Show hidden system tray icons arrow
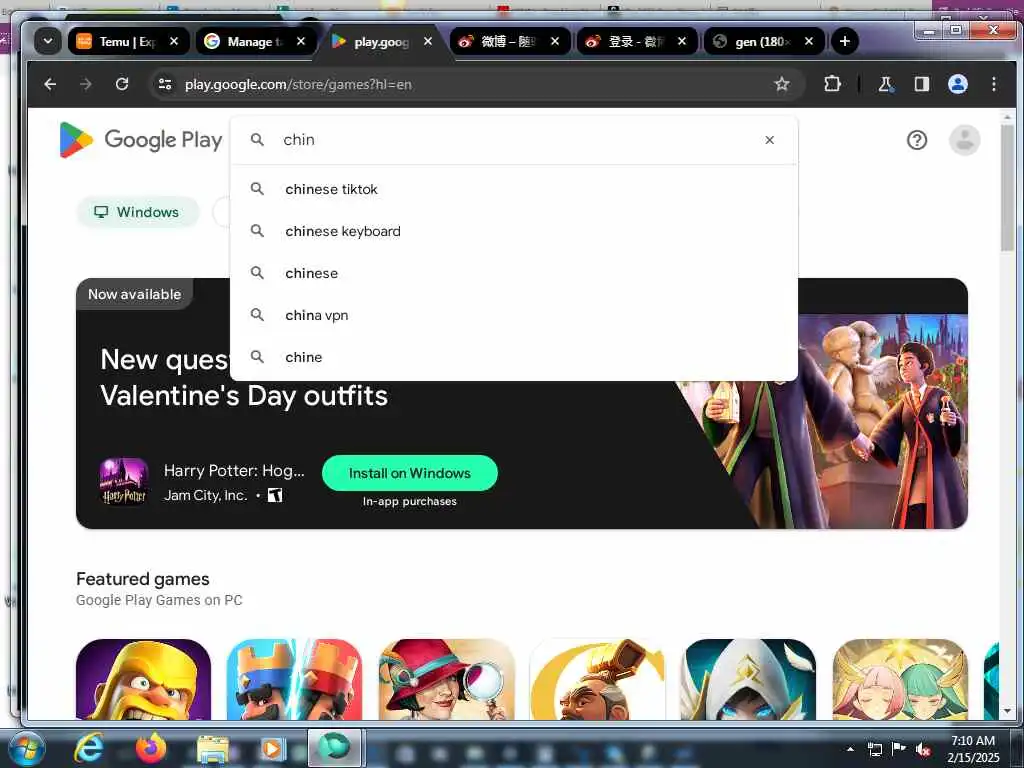Viewport: 1024px width, 768px height. 850,749
